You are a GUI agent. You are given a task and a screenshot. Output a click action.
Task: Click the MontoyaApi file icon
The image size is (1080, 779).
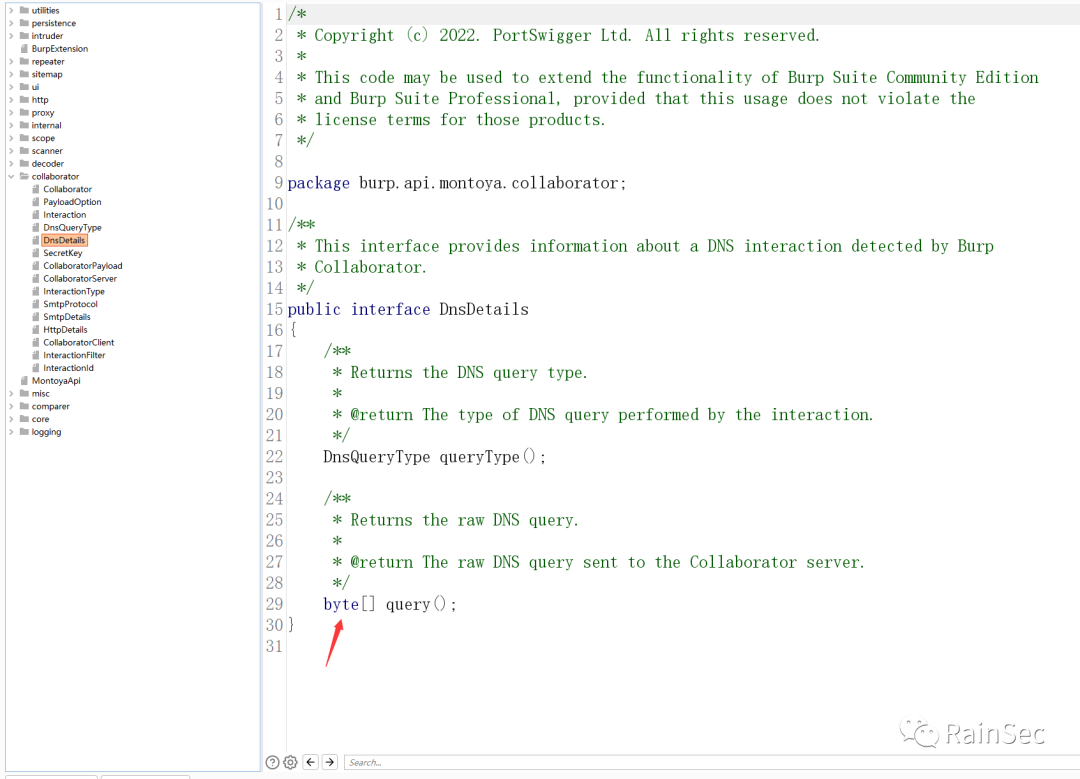pos(24,381)
